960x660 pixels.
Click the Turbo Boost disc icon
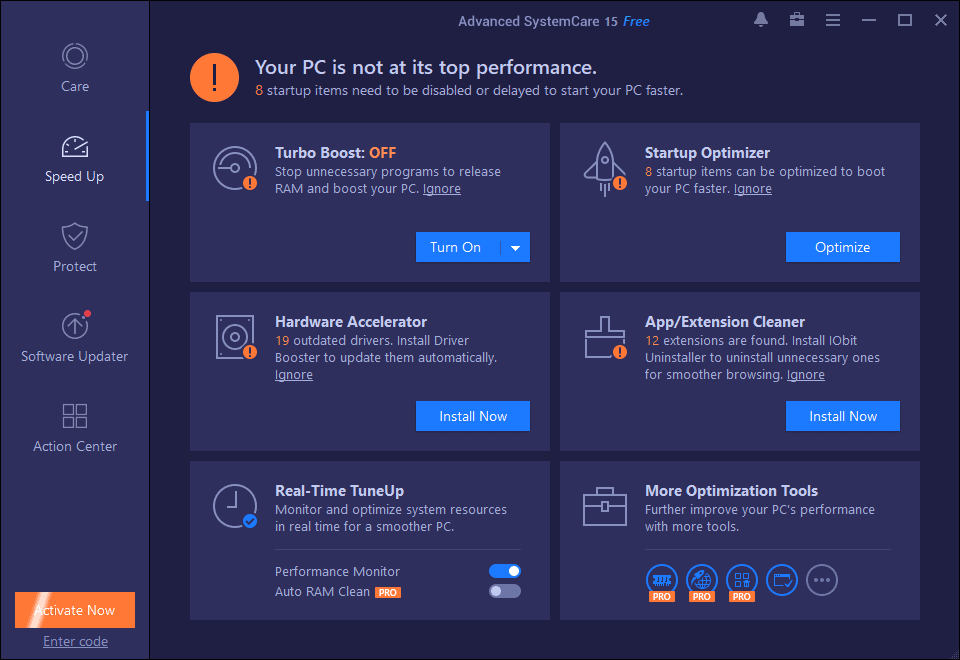pyautogui.click(x=235, y=168)
